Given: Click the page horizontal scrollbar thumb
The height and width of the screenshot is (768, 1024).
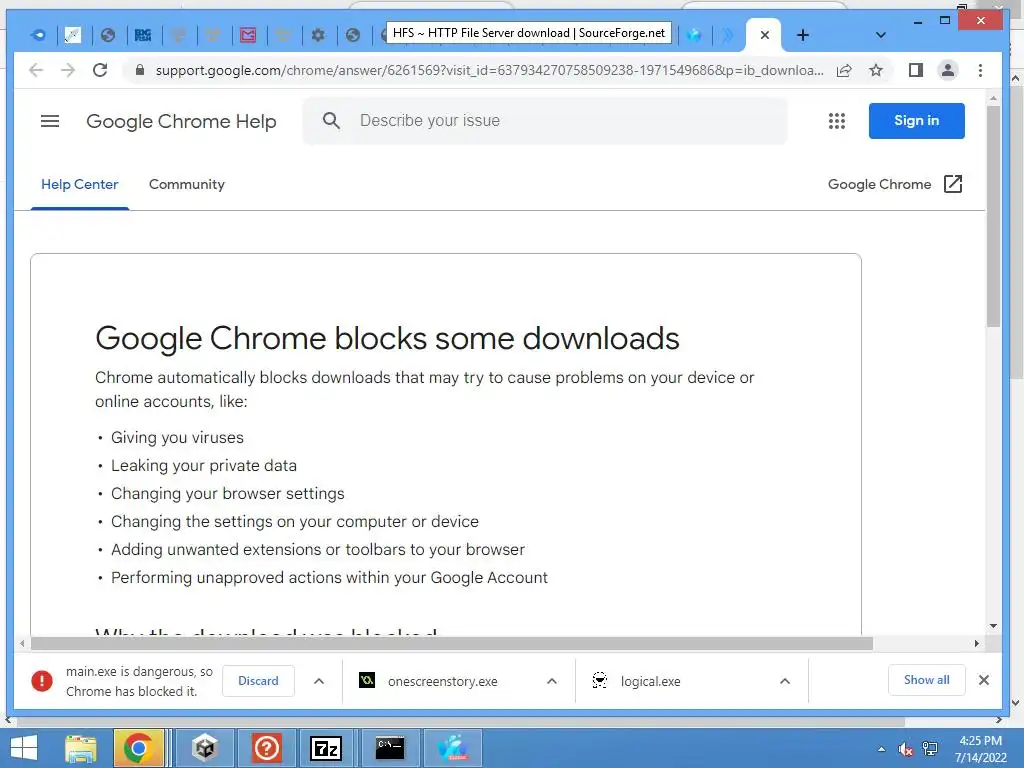Looking at the screenshot, I should pos(451,643).
